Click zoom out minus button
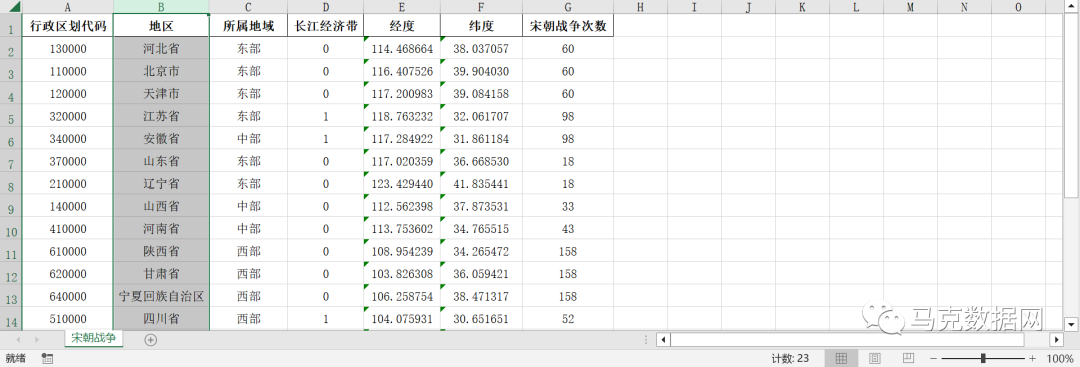Viewport: 1080px width, 367px height. 933,359
